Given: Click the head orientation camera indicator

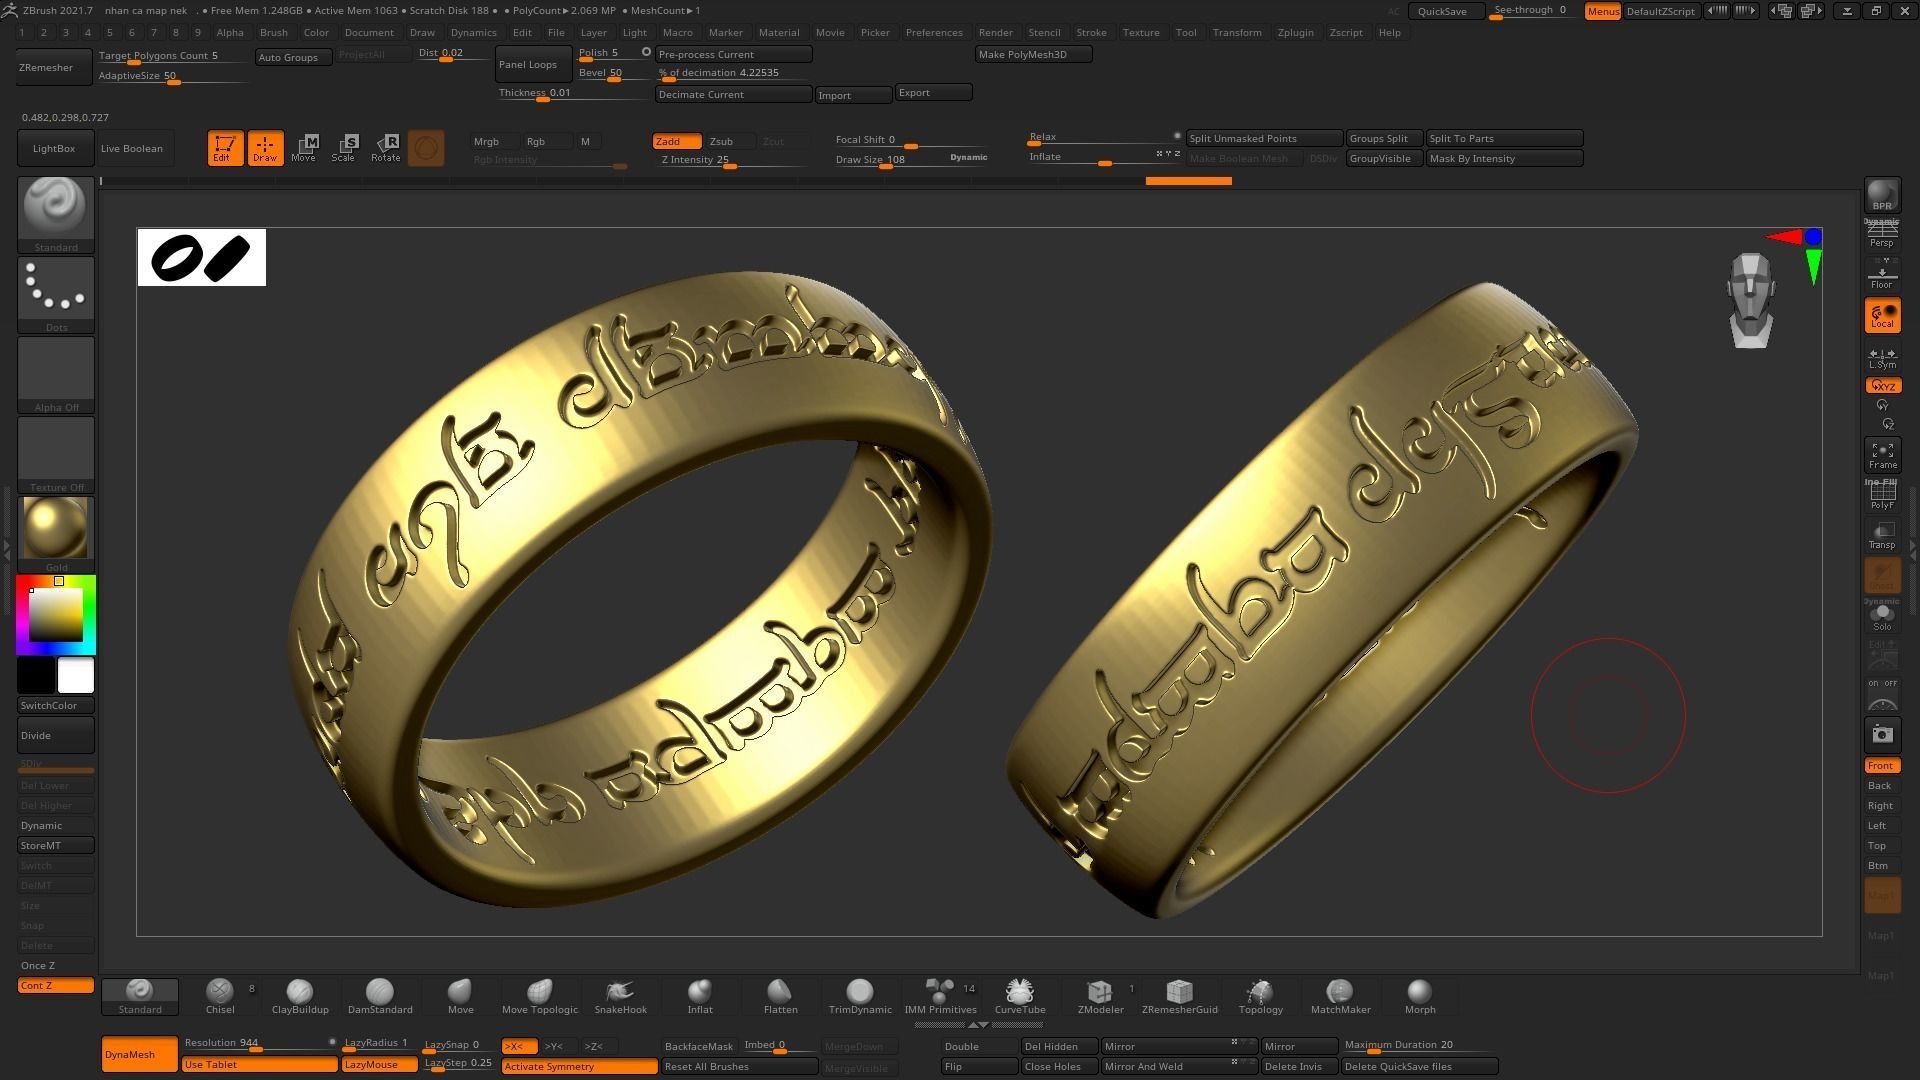Looking at the screenshot, I should pyautogui.click(x=1751, y=300).
